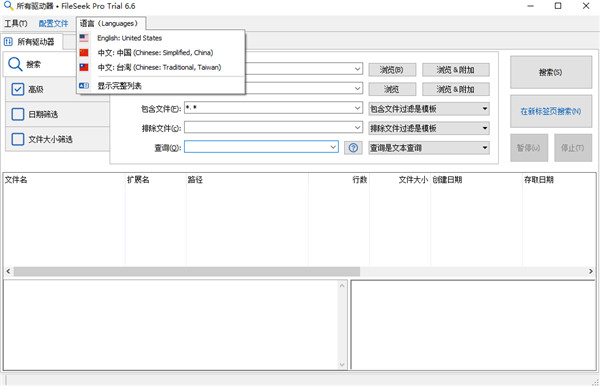
Task: Click the full language list icon
Action: (84, 86)
